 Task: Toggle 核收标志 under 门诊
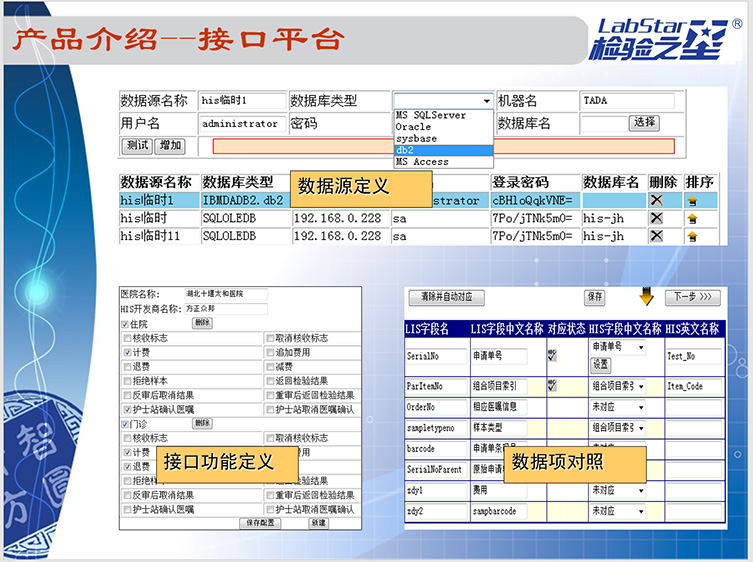(127, 438)
